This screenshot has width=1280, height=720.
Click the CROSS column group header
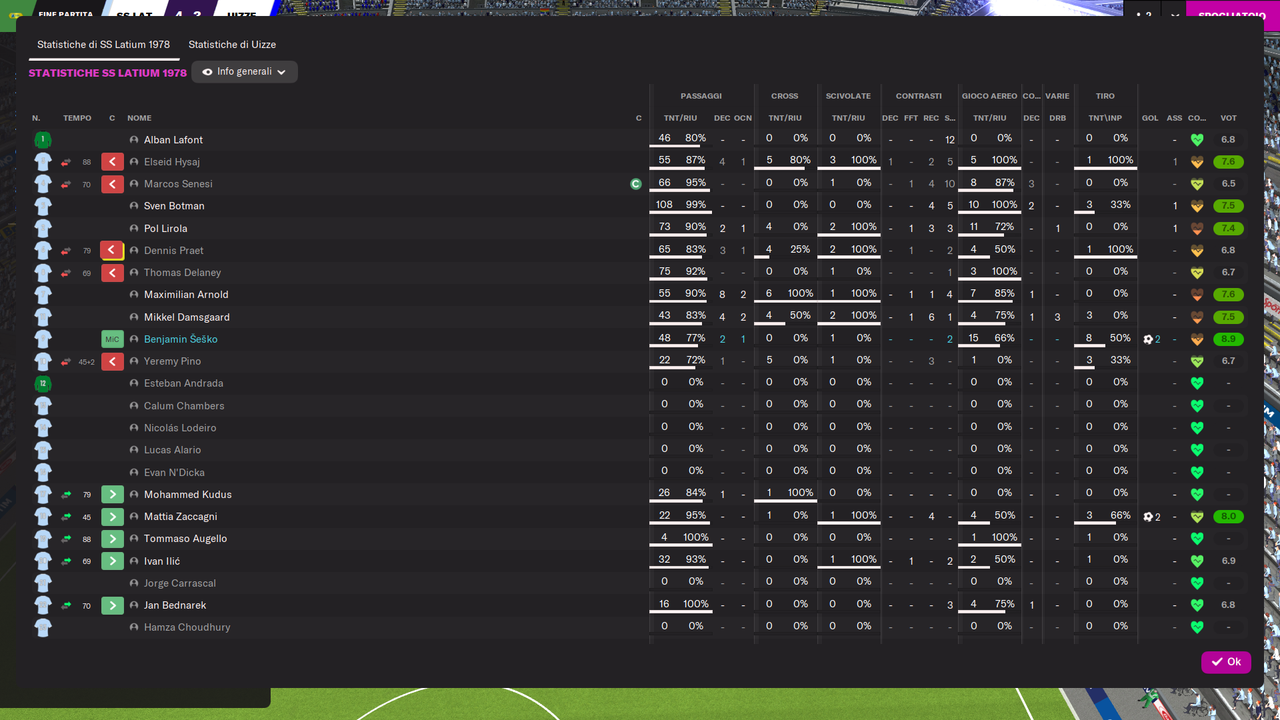(785, 96)
